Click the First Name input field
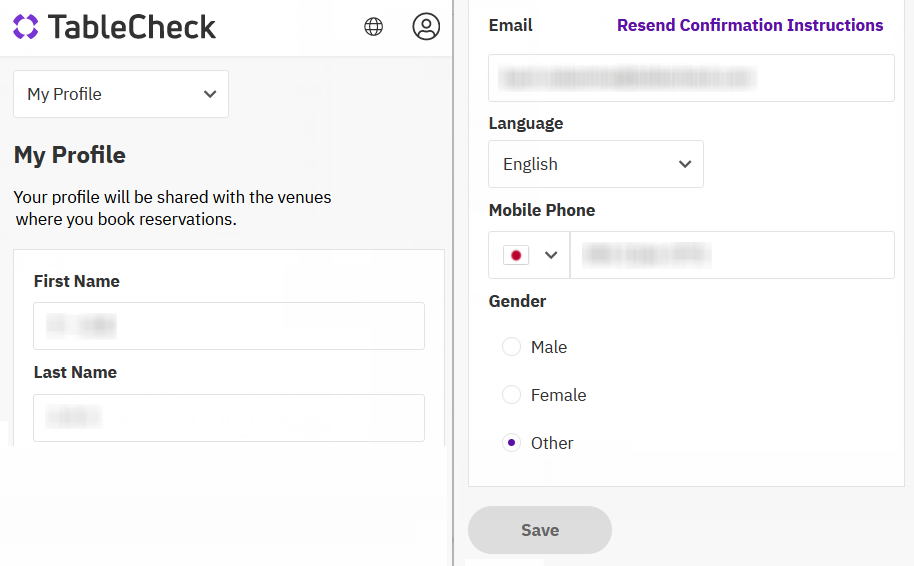This screenshot has width=914, height=566. tap(229, 326)
